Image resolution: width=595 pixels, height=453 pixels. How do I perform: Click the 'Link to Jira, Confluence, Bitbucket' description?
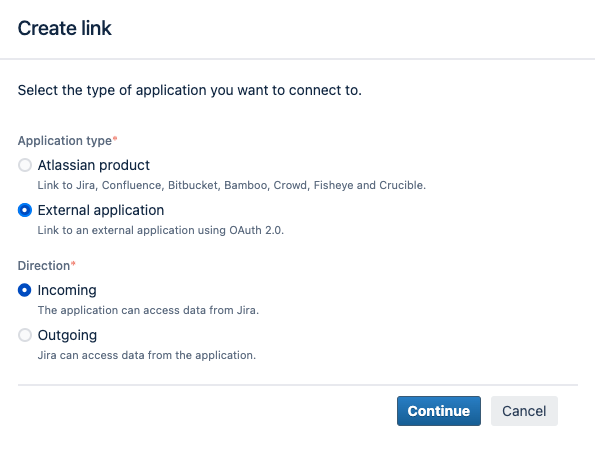[231, 185]
